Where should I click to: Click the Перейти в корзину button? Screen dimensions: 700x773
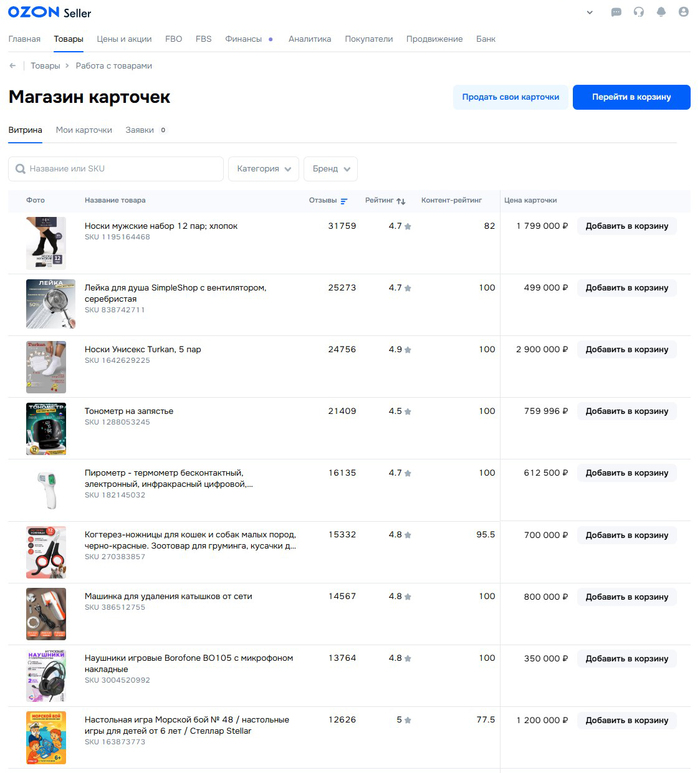click(x=631, y=97)
